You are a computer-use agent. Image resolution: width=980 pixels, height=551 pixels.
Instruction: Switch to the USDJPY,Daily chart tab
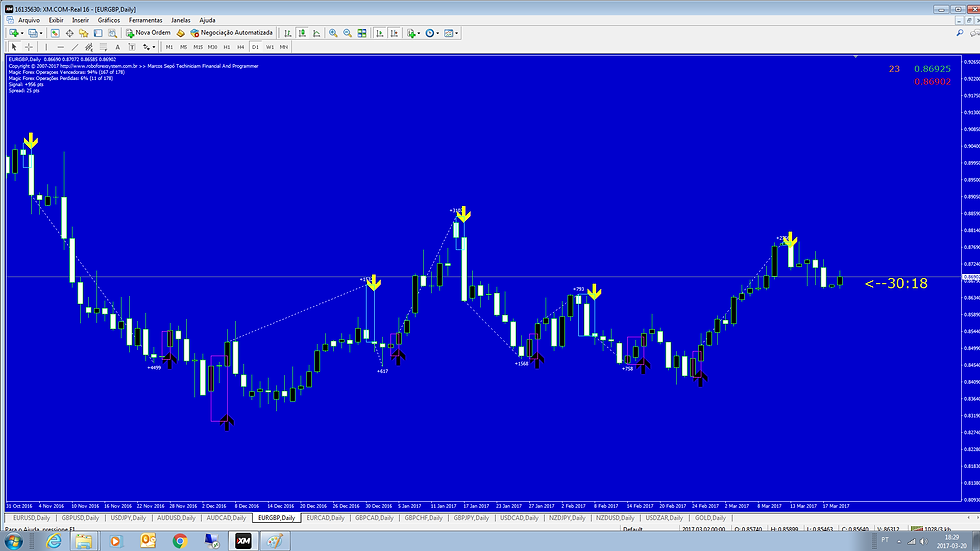click(x=128, y=518)
